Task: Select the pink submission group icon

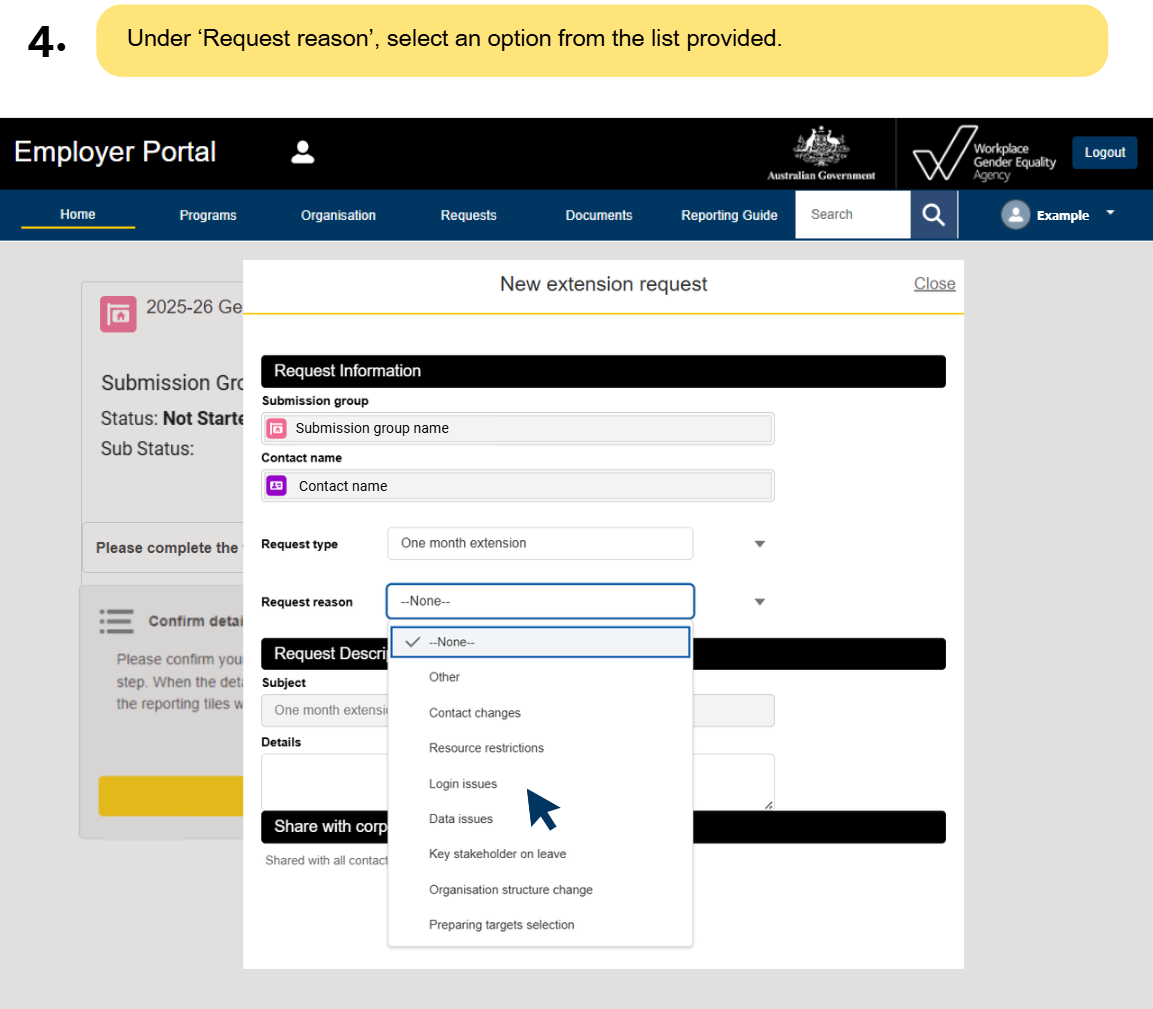Action: click(276, 428)
